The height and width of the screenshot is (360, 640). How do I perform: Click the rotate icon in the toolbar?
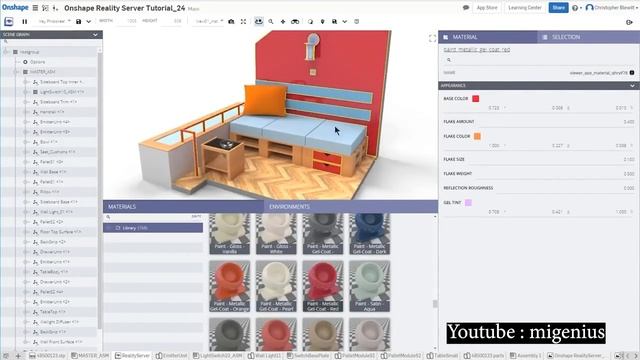point(310,21)
